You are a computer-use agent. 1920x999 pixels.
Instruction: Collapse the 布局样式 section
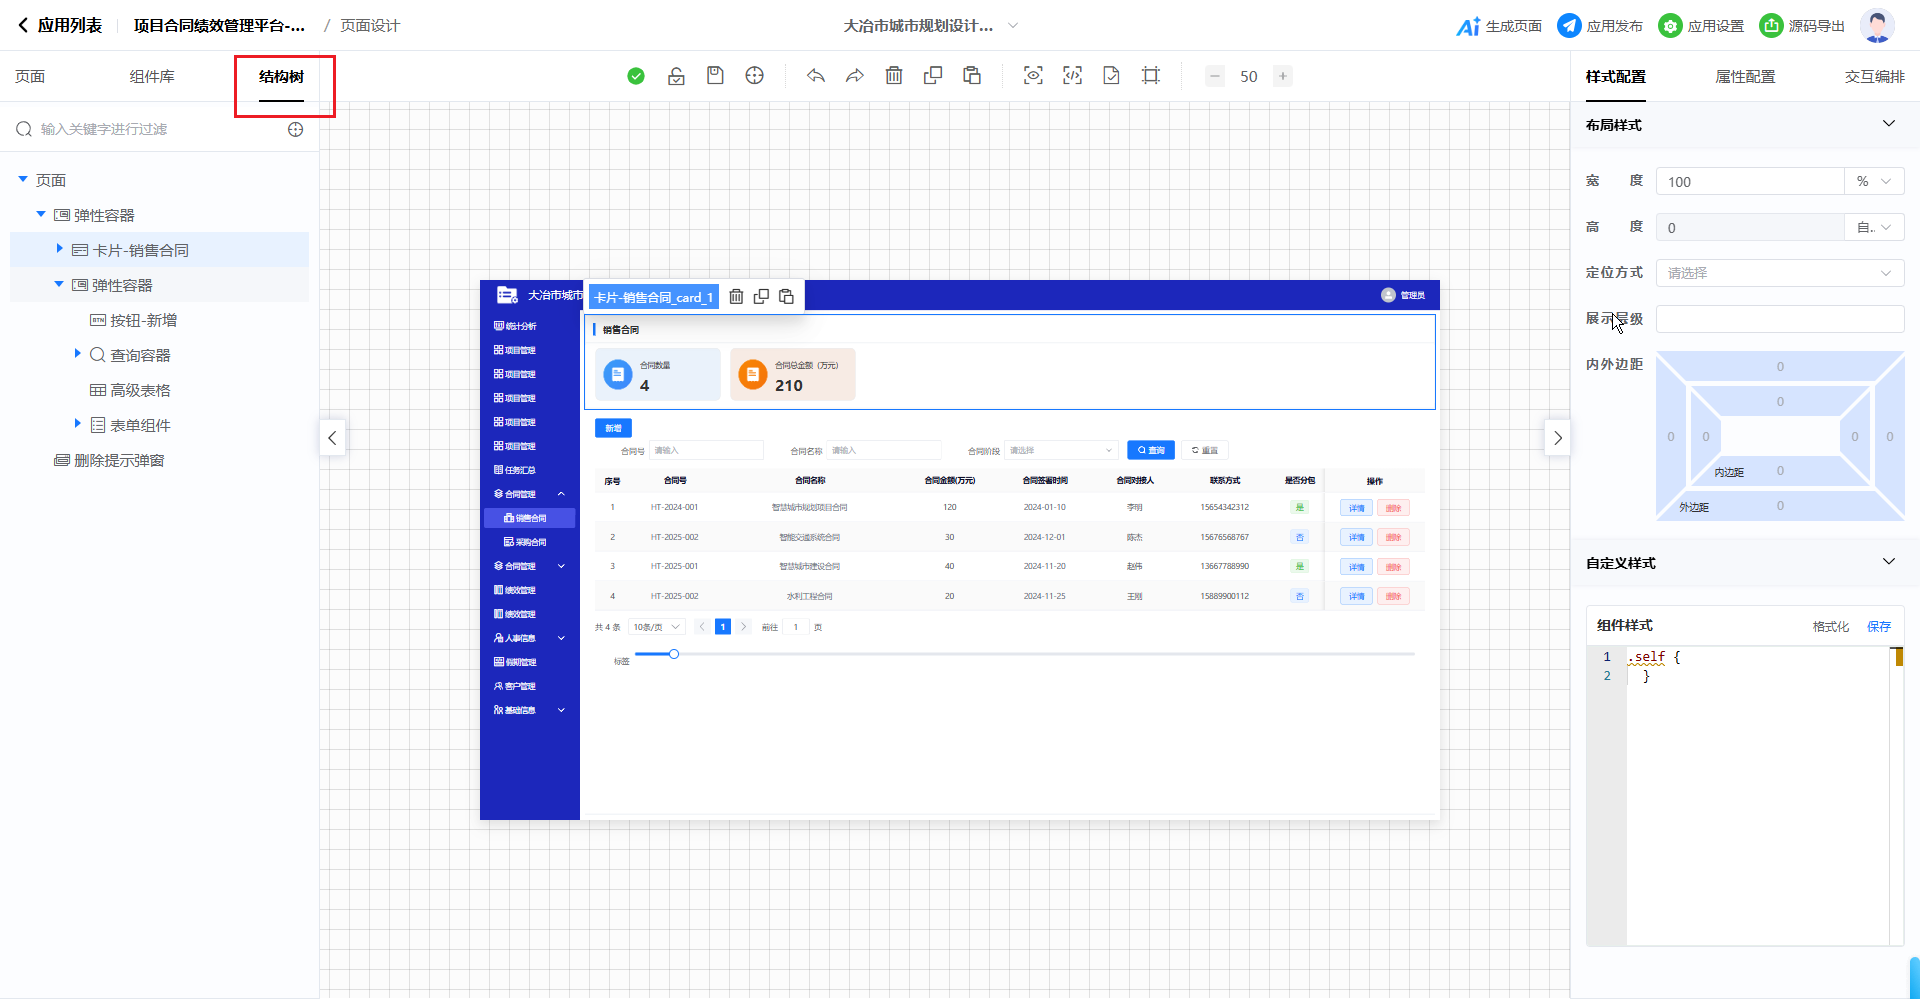pos(1888,124)
